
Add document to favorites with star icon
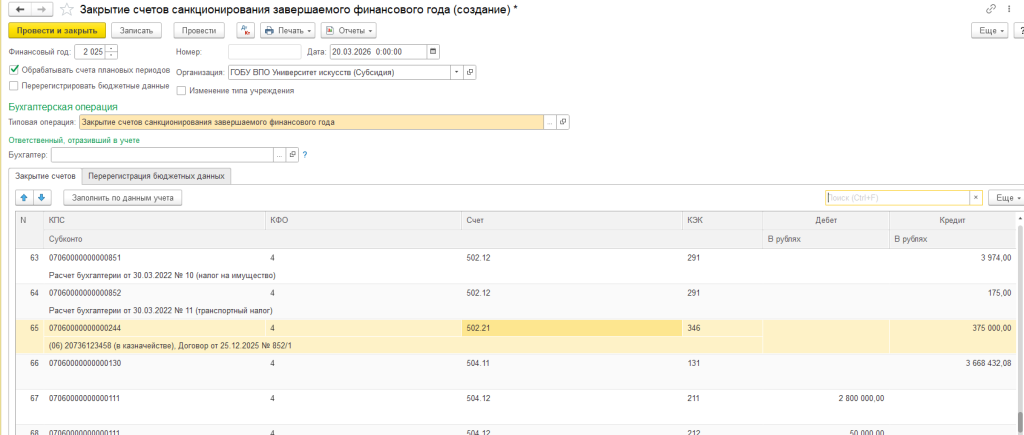coord(66,9)
